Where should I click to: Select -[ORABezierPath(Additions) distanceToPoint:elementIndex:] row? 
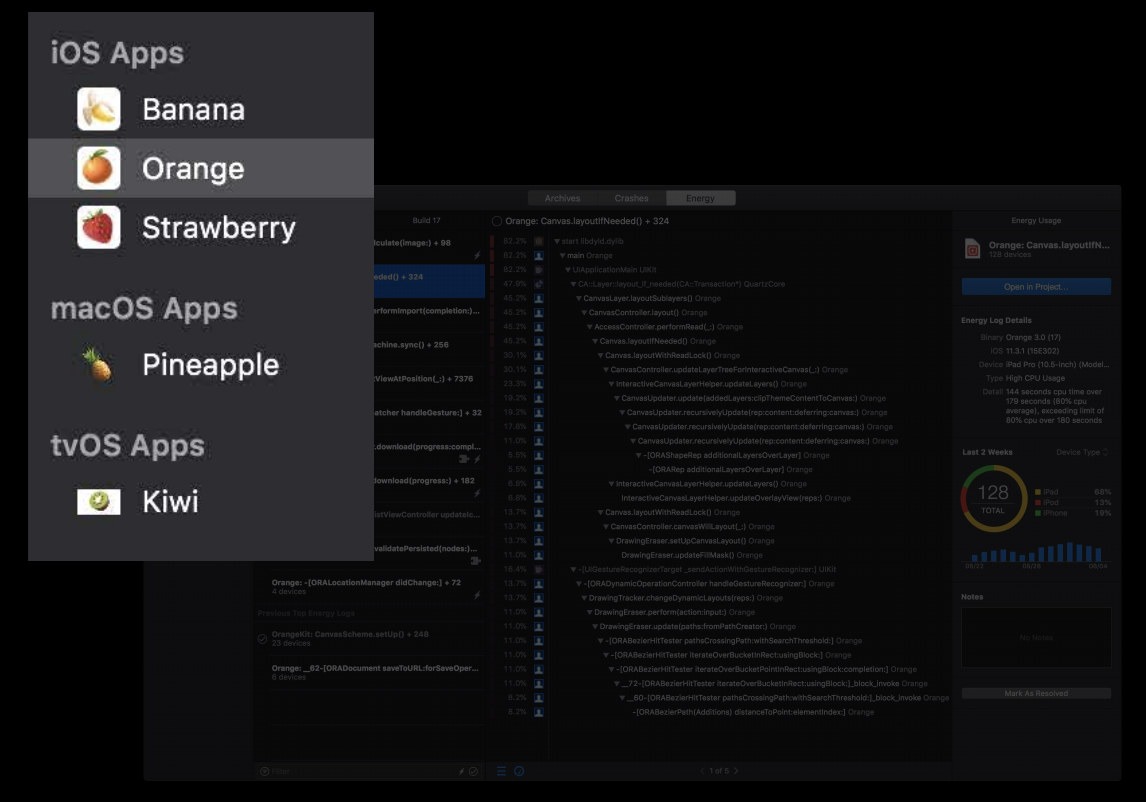tap(753, 712)
